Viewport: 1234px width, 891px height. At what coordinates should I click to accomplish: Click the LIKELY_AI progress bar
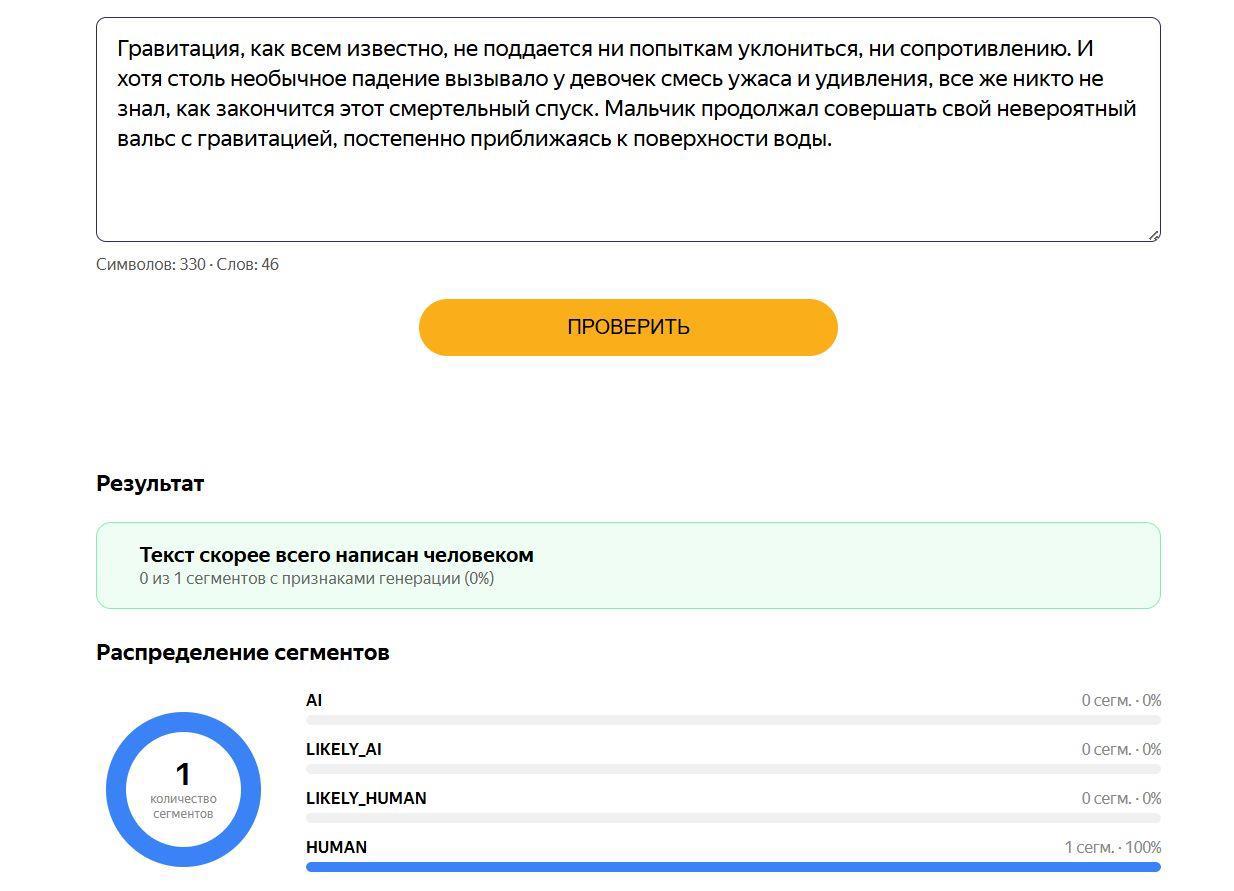[x=733, y=769]
